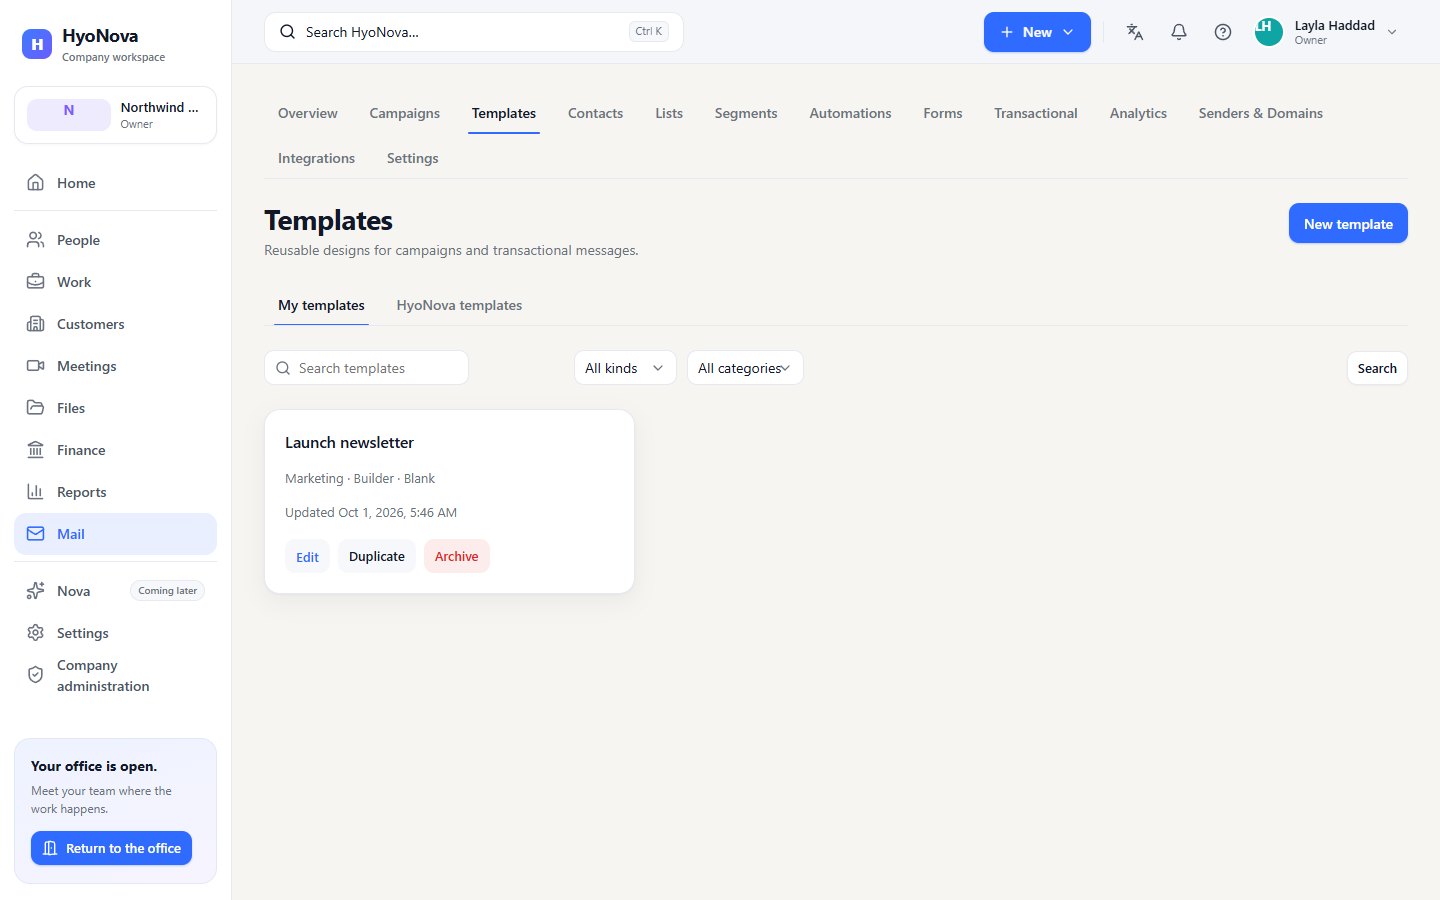Click the Layla Haddad avatar
This screenshot has height=900, width=1440.
tap(1269, 32)
